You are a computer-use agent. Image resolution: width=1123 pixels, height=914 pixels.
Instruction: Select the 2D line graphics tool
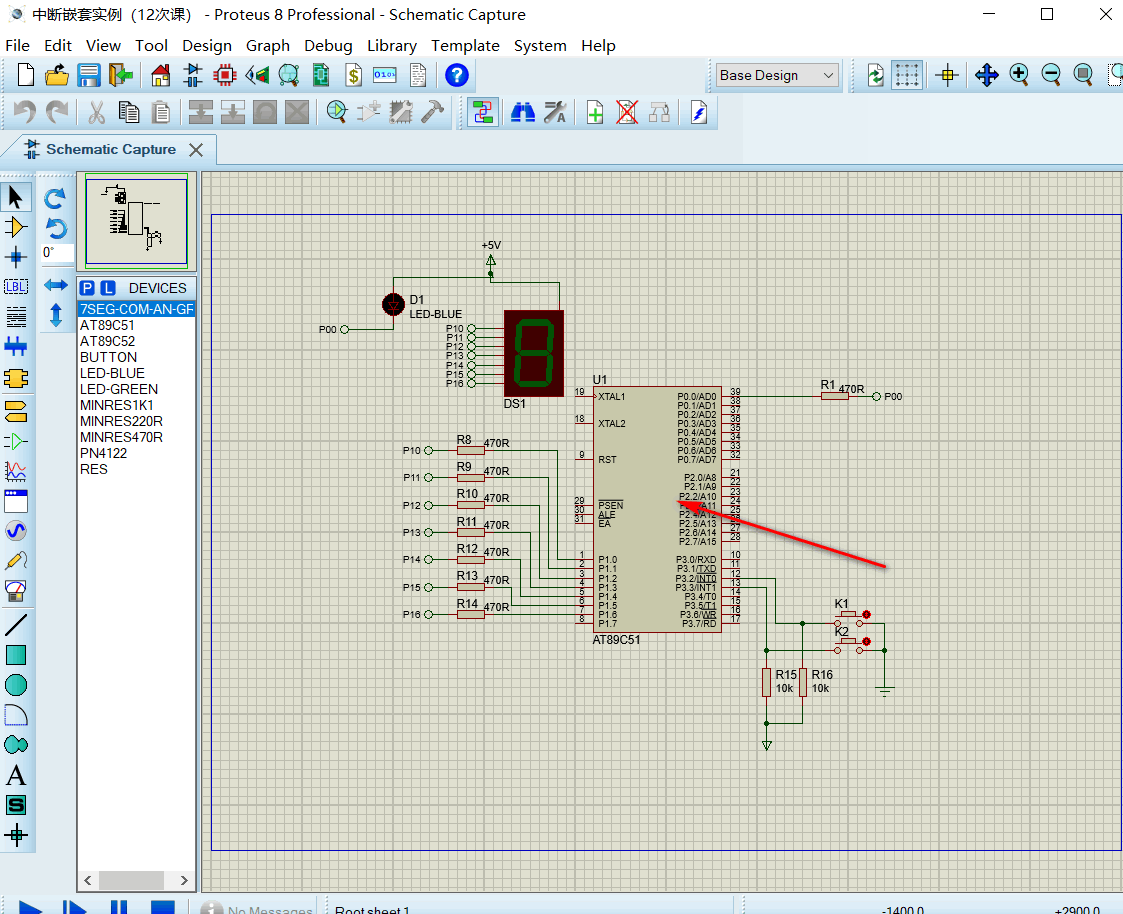click(x=16, y=625)
